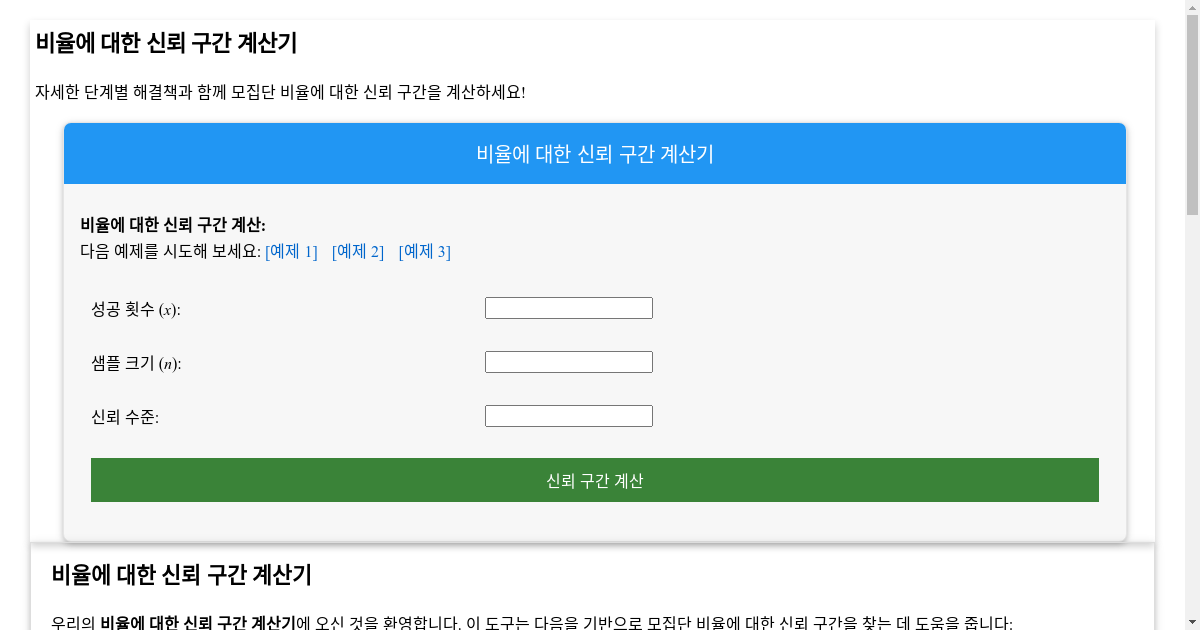This screenshot has width=1200, height=630.
Task: Load the 예제 2 example
Action: click(x=358, y=252)
